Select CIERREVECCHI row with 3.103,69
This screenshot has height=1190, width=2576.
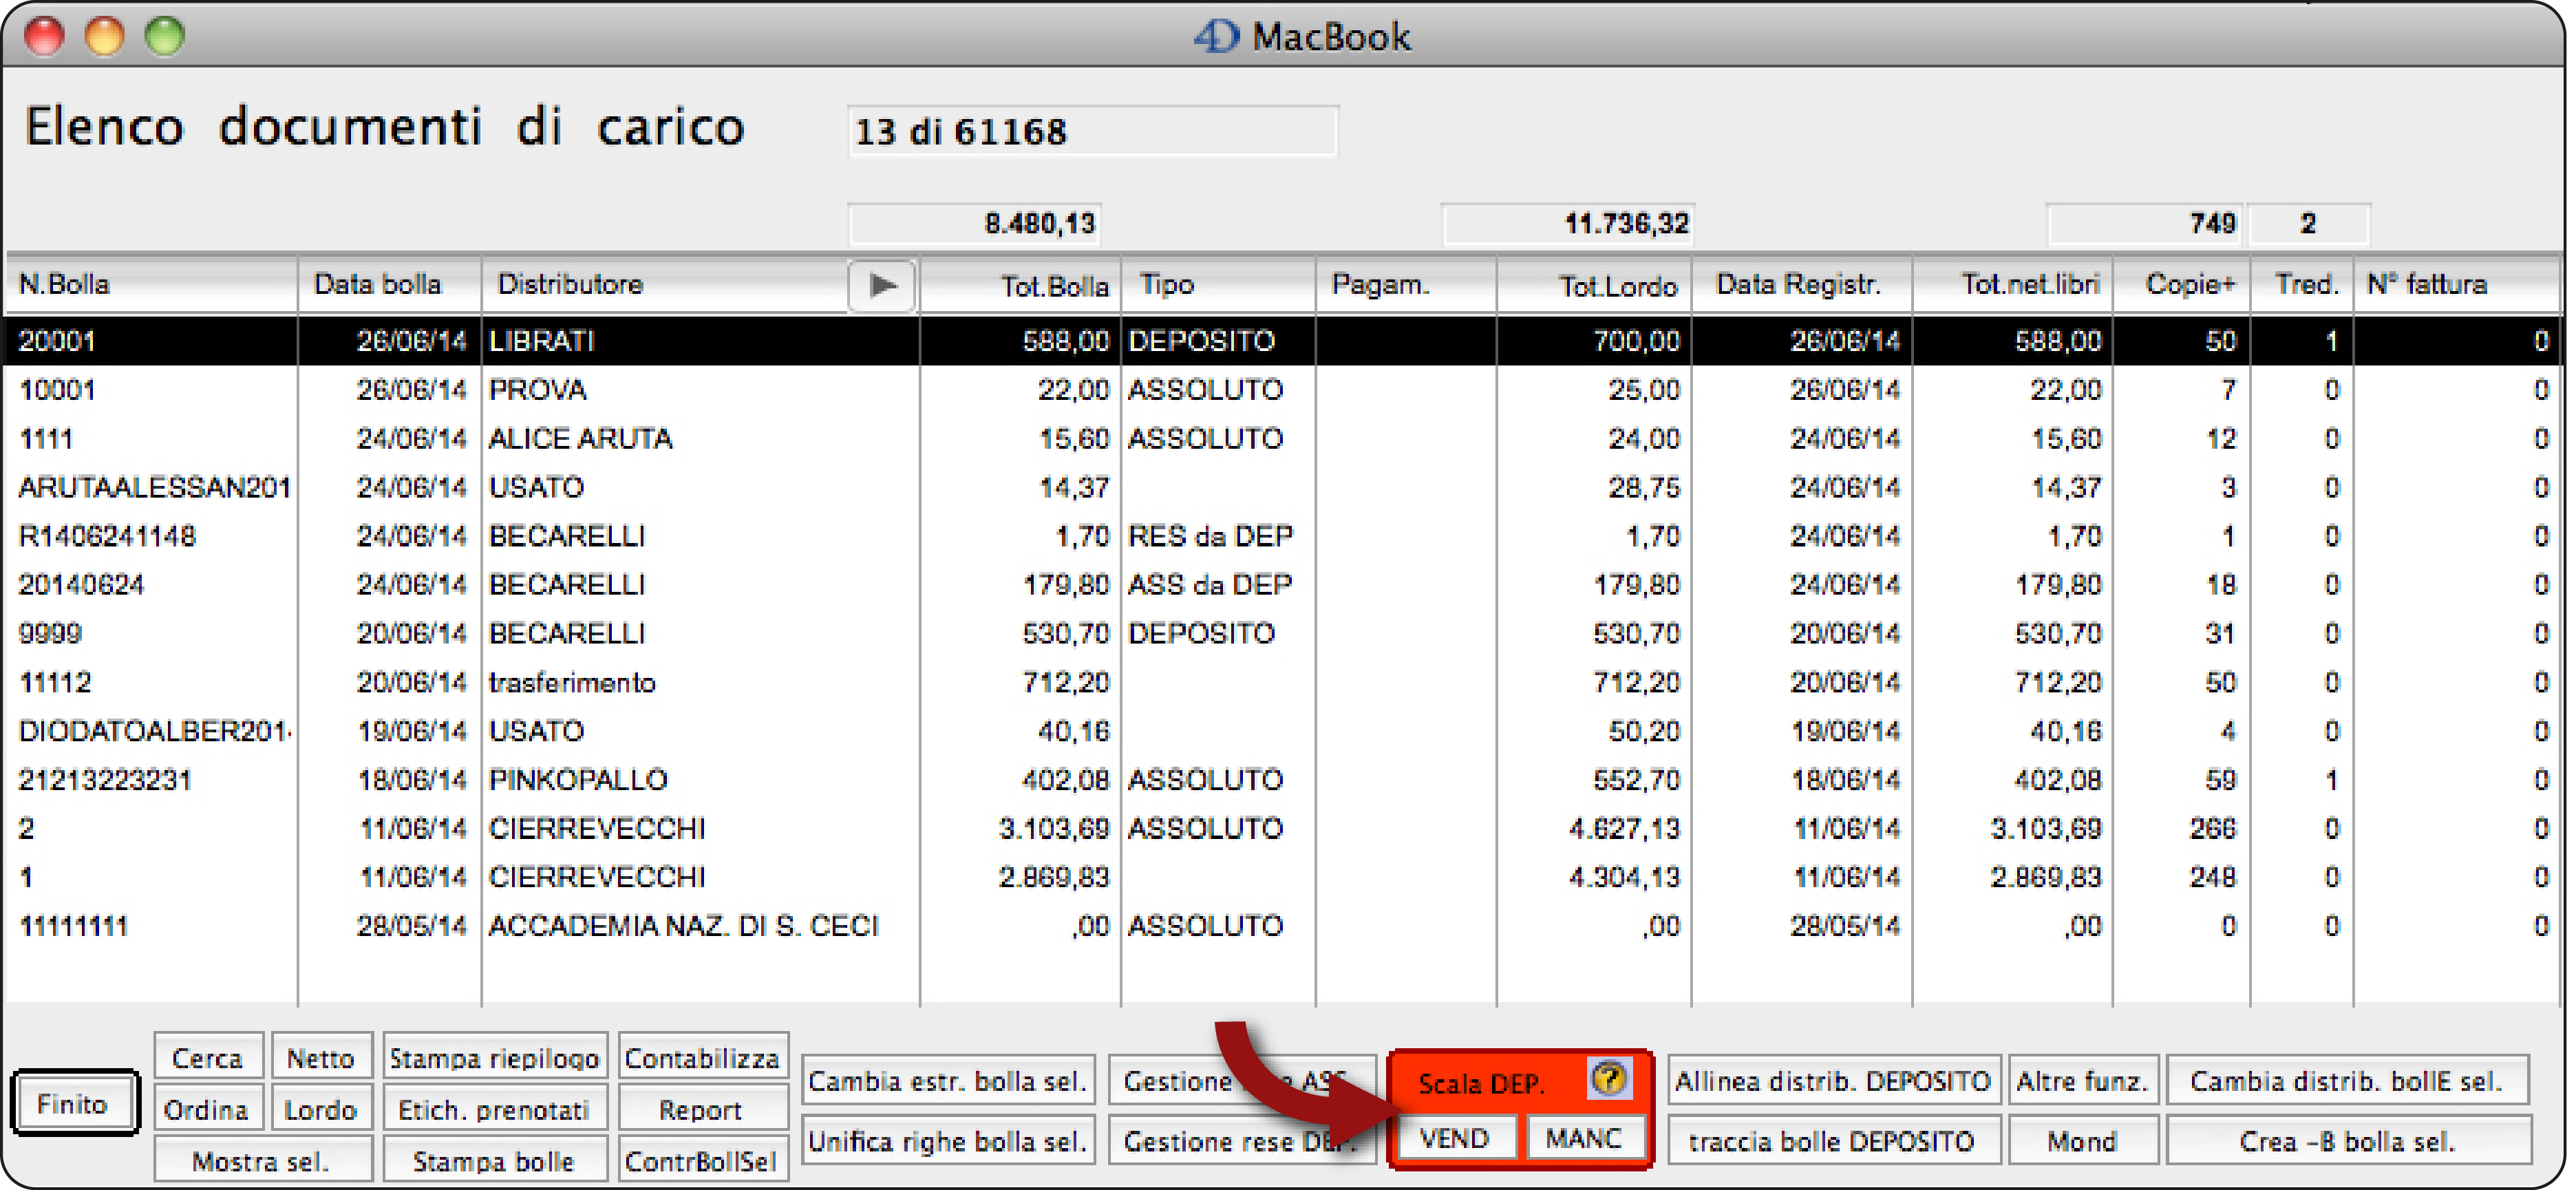pos(1283,829)
